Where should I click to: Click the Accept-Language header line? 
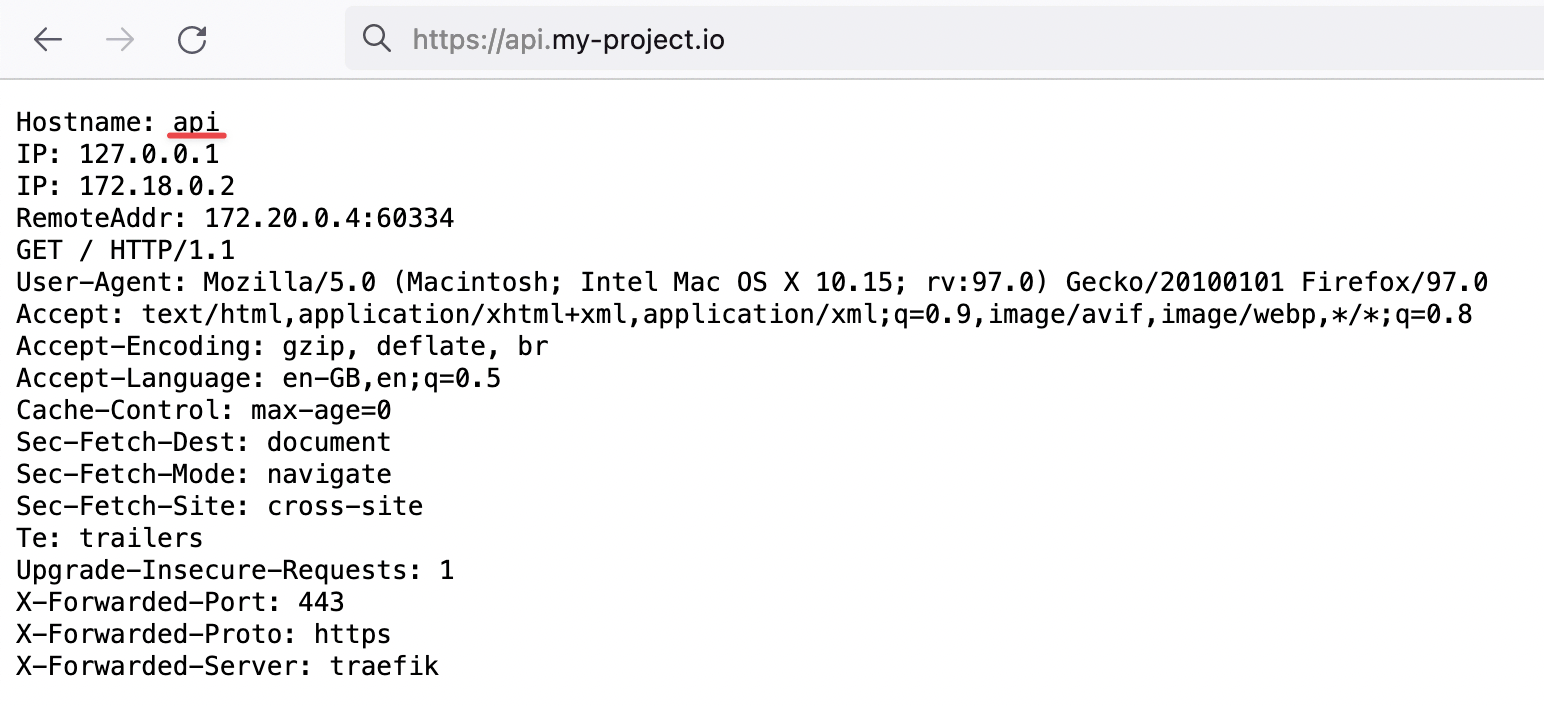[258, 378]
